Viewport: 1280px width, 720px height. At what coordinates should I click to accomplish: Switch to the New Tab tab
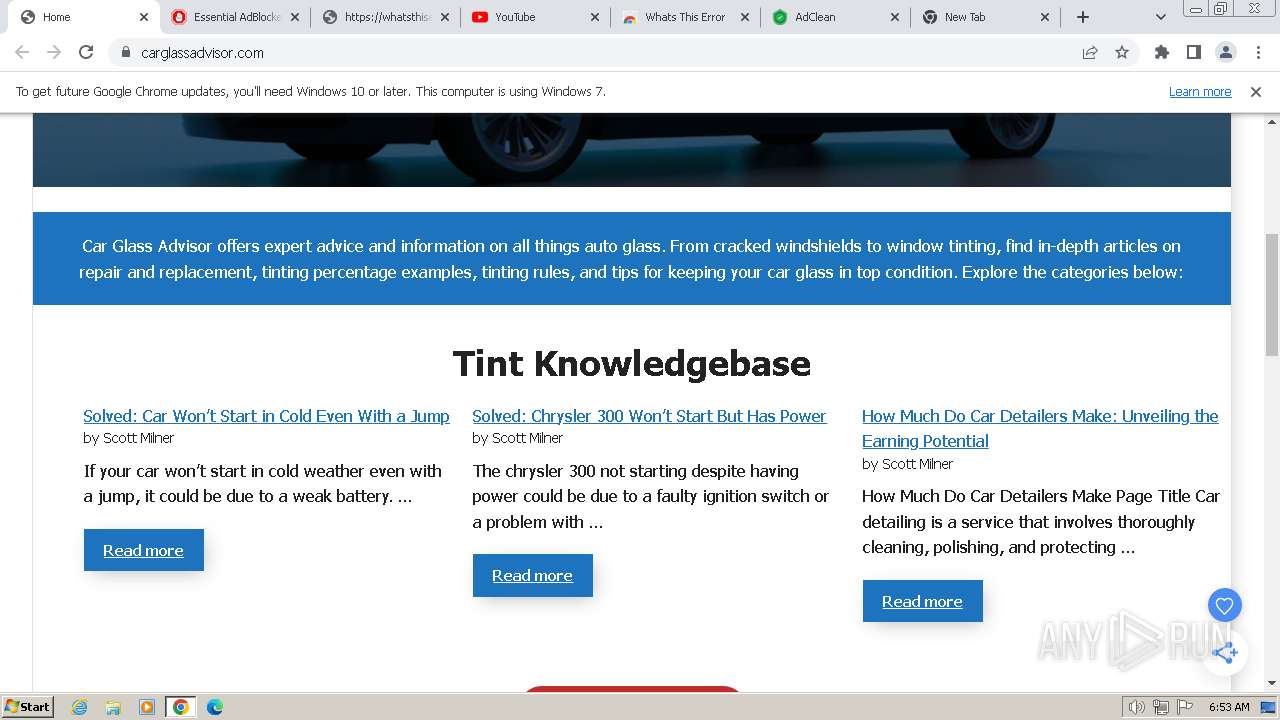986,17
